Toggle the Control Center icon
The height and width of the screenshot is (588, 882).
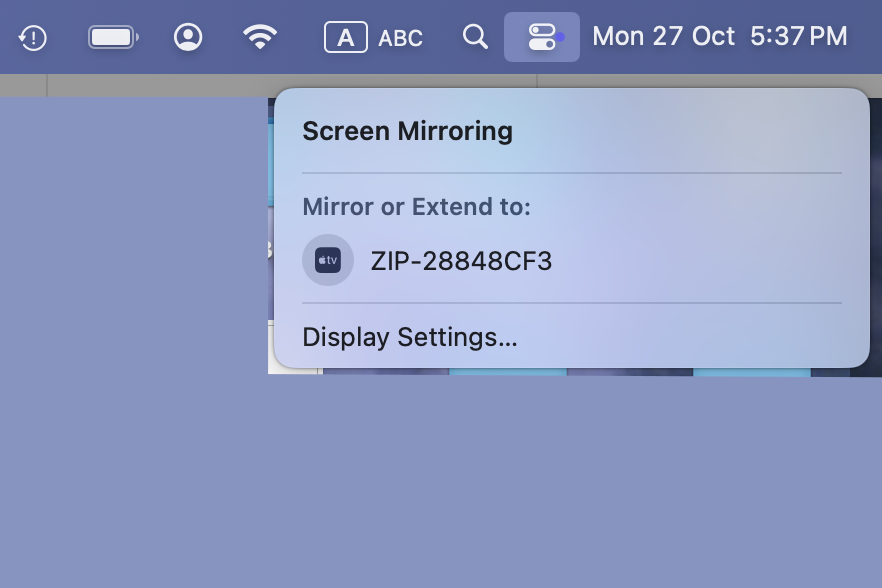[x=541, y=37]
